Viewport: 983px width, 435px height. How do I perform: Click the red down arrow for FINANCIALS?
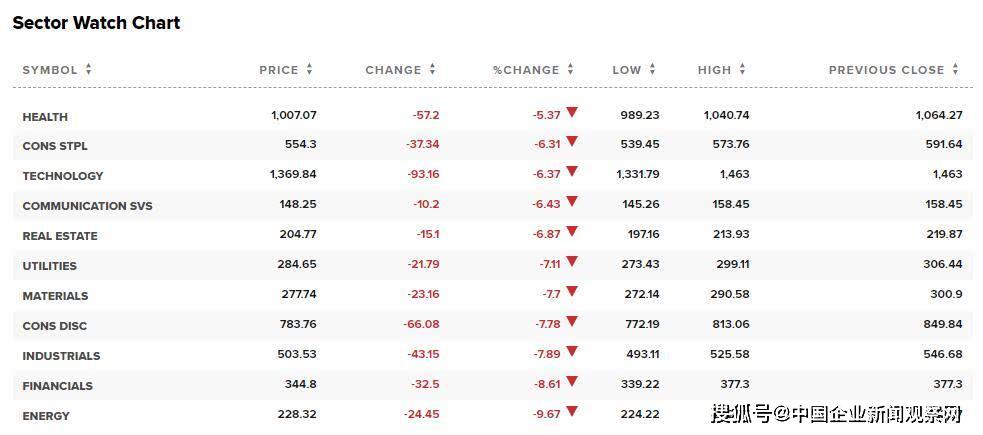572,382
